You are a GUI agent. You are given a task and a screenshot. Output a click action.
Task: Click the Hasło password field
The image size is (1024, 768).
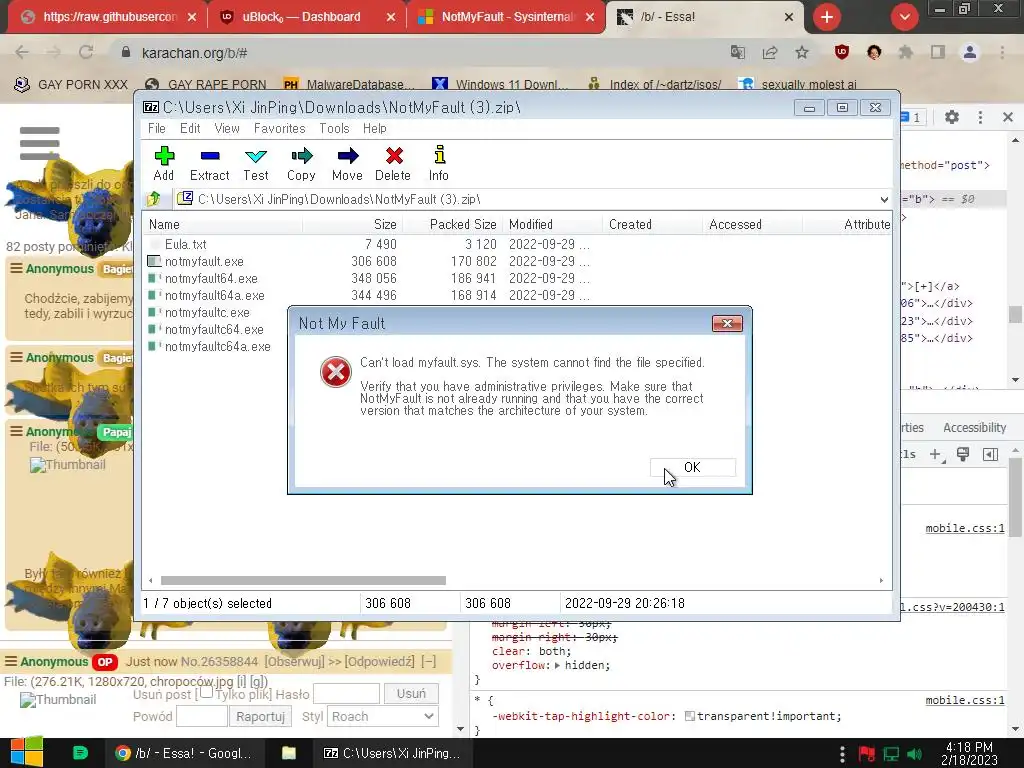point(346,694)
